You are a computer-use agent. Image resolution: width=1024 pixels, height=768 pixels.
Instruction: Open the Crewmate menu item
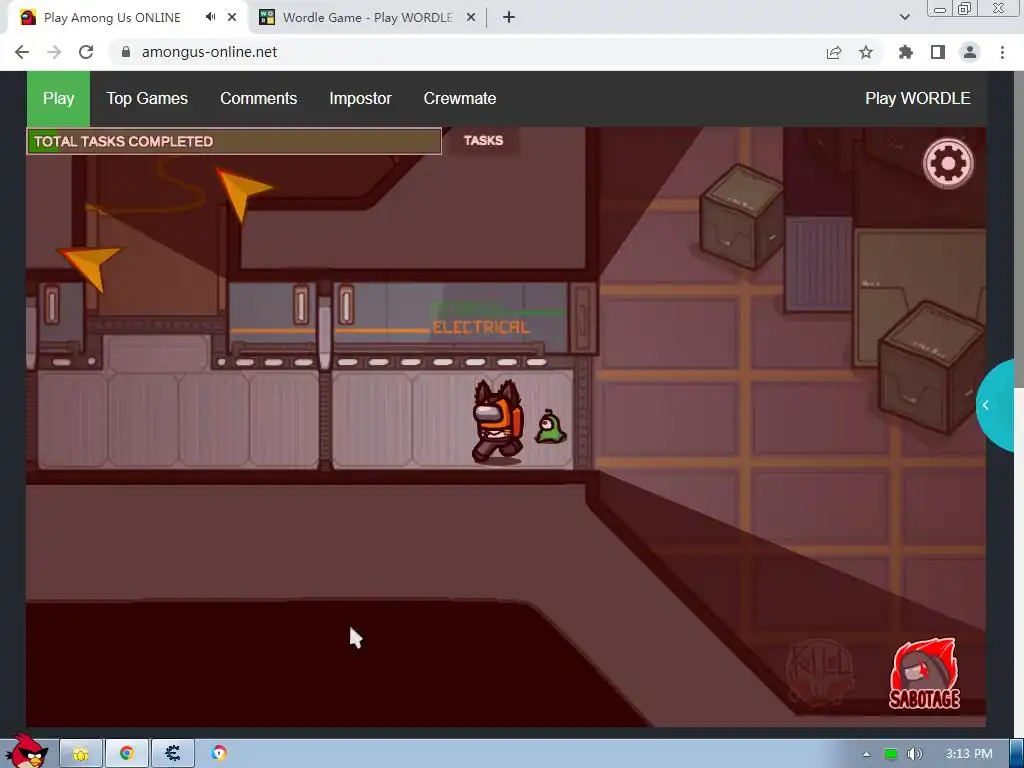(x=460, y=99)
